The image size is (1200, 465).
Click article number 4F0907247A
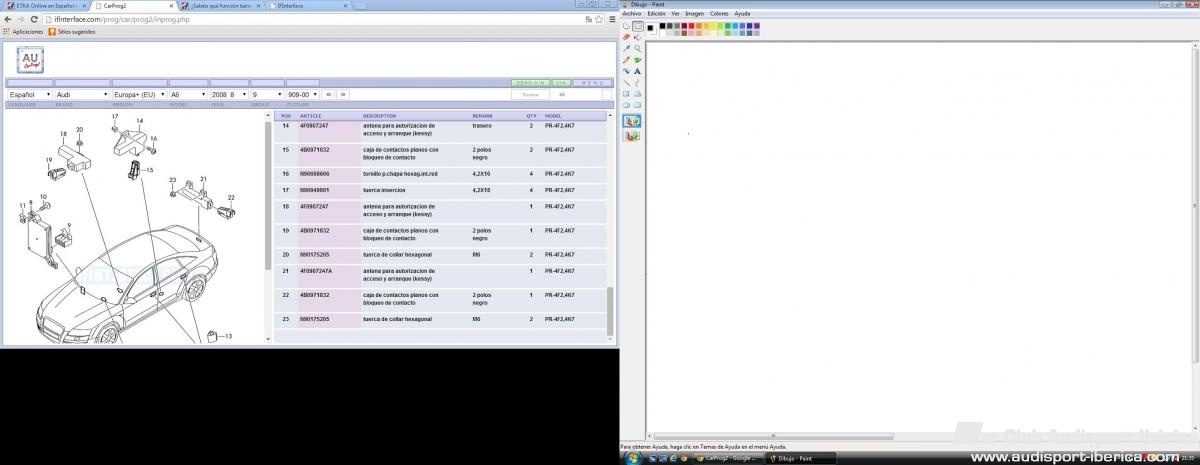316,271
